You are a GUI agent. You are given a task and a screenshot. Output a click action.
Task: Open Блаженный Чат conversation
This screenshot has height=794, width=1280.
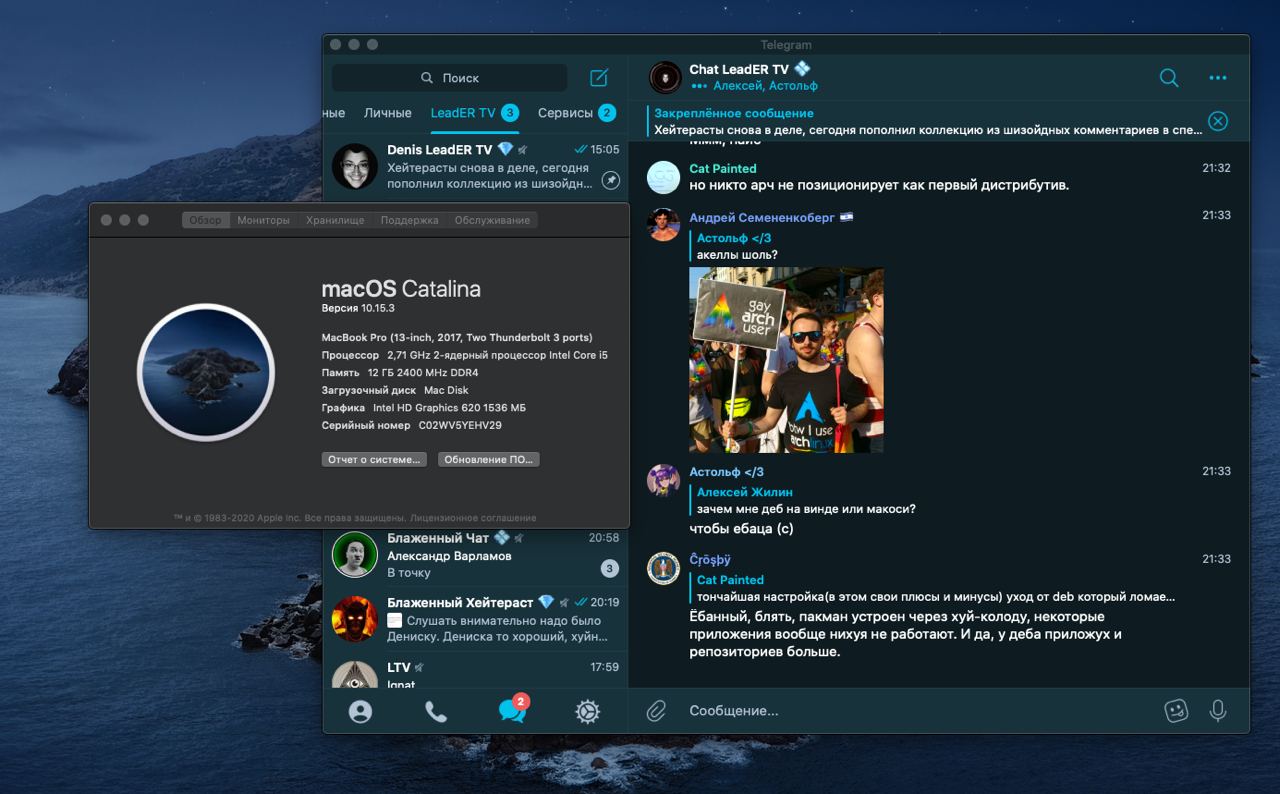pos(476,555)
